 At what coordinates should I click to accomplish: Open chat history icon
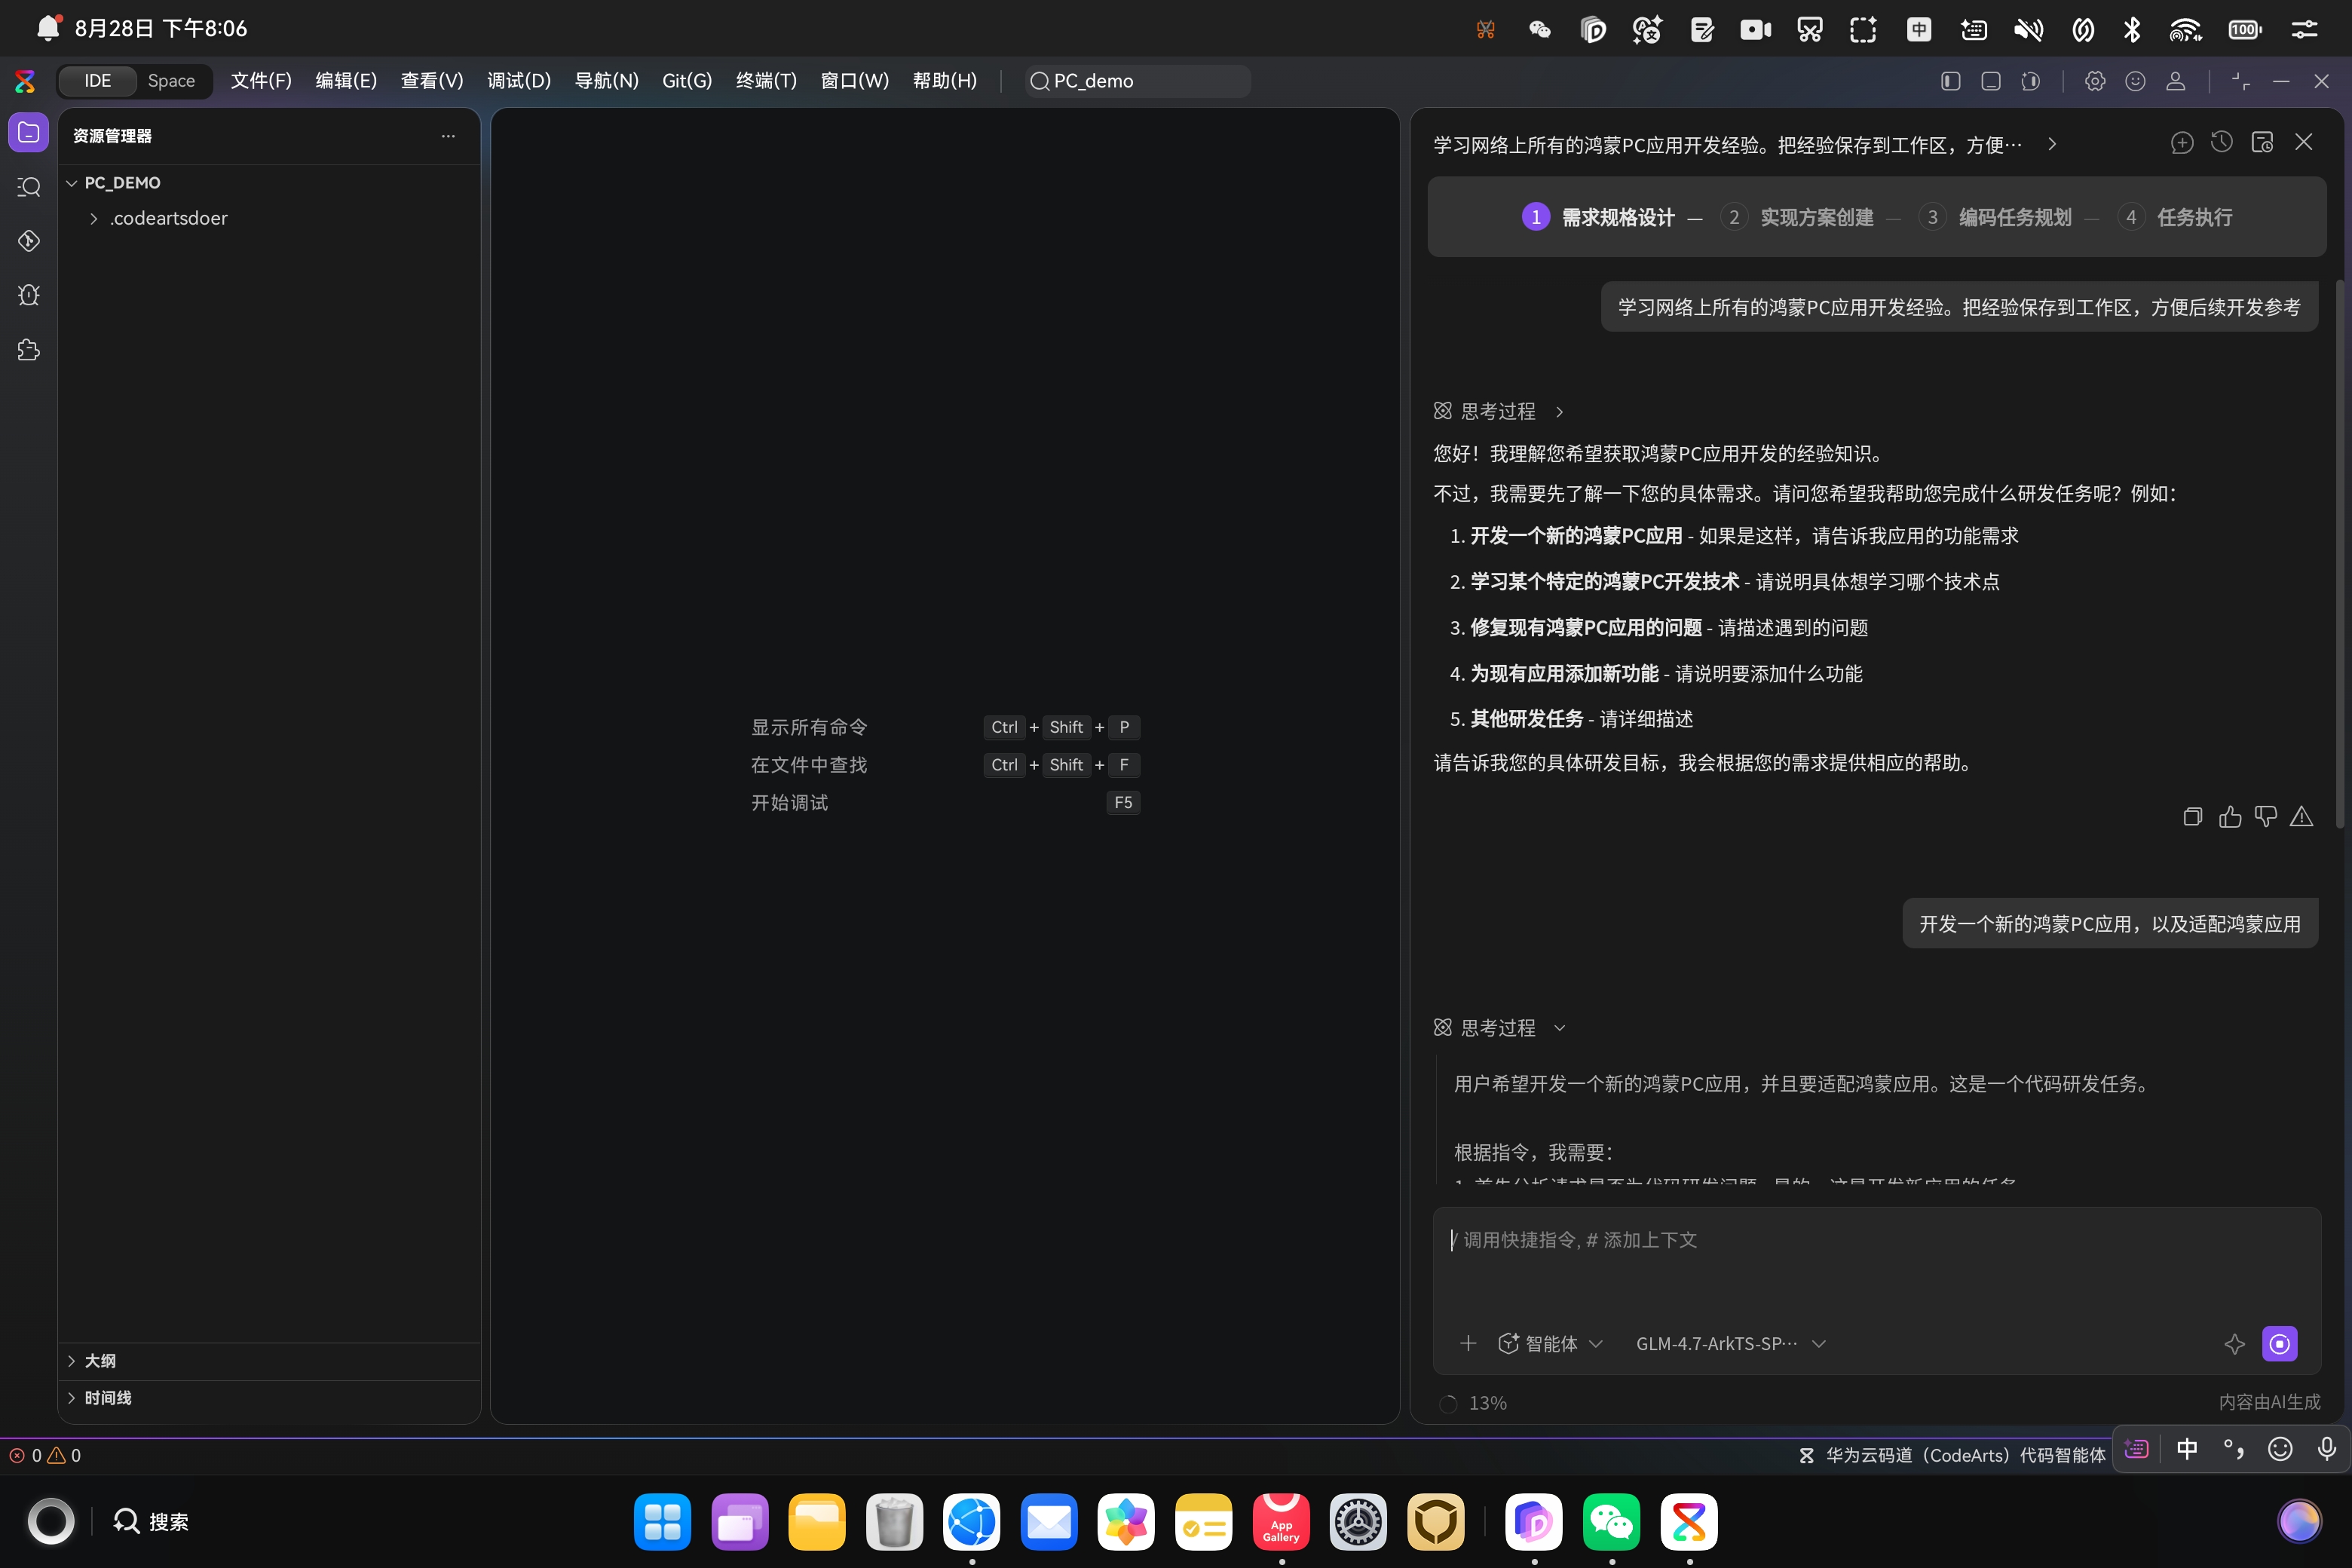[x=2222, y=143]
